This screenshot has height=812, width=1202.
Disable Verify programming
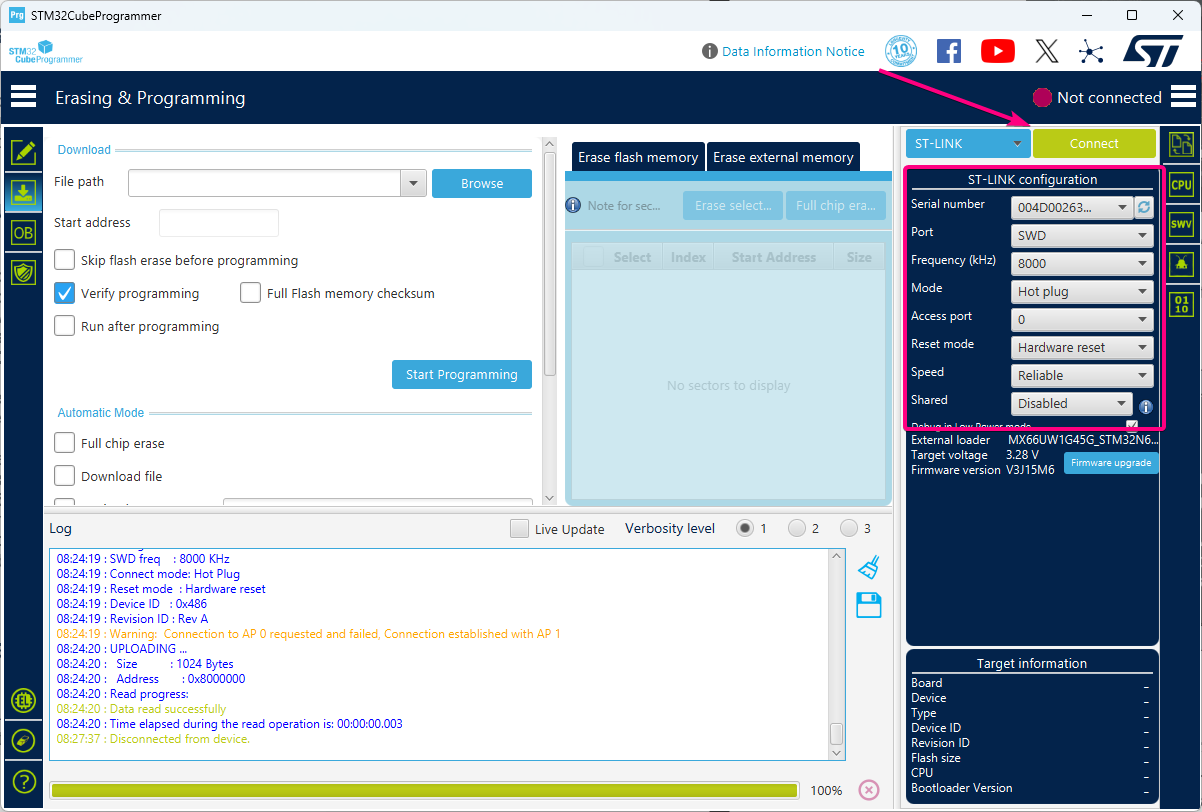(64, 293)
